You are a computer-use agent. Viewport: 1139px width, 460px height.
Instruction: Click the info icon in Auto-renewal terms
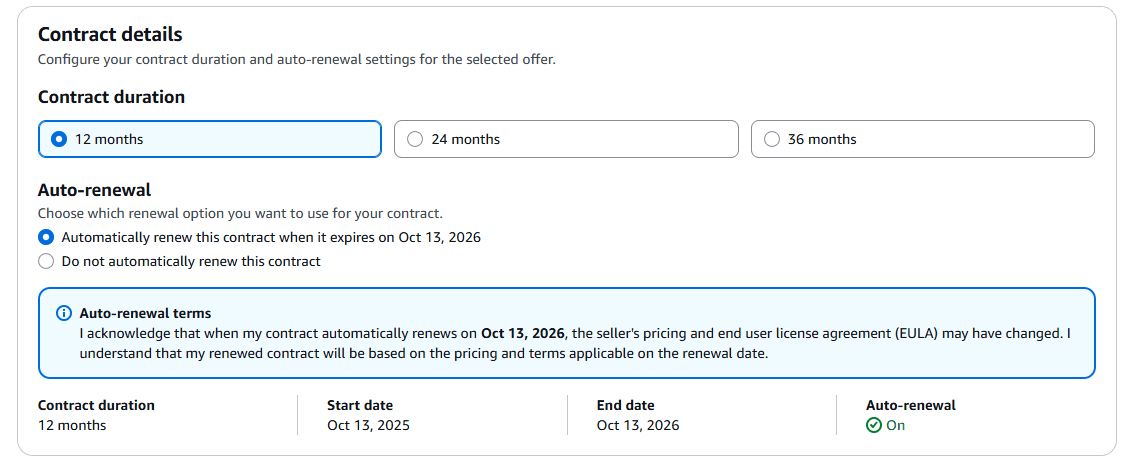(64, 313)
